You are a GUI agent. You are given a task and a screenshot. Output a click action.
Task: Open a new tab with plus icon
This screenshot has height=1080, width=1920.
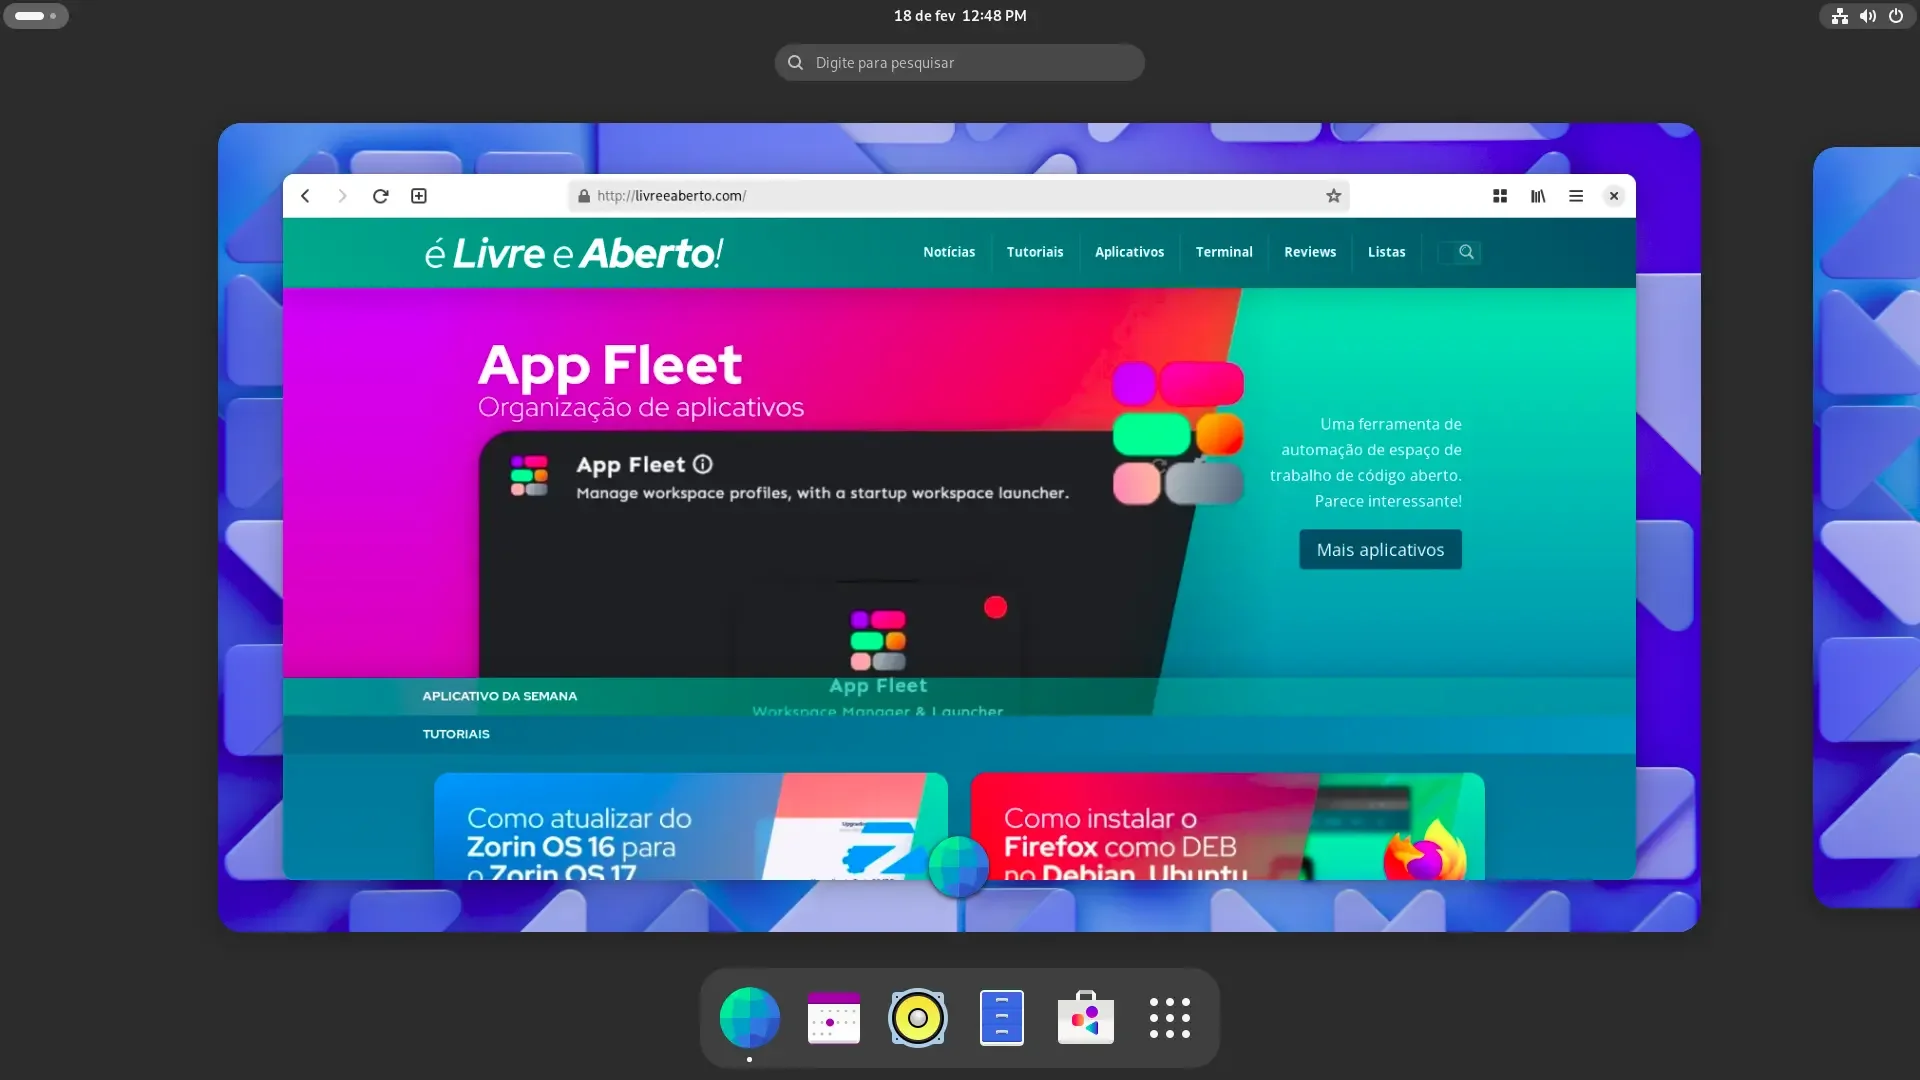coord(419,196)
